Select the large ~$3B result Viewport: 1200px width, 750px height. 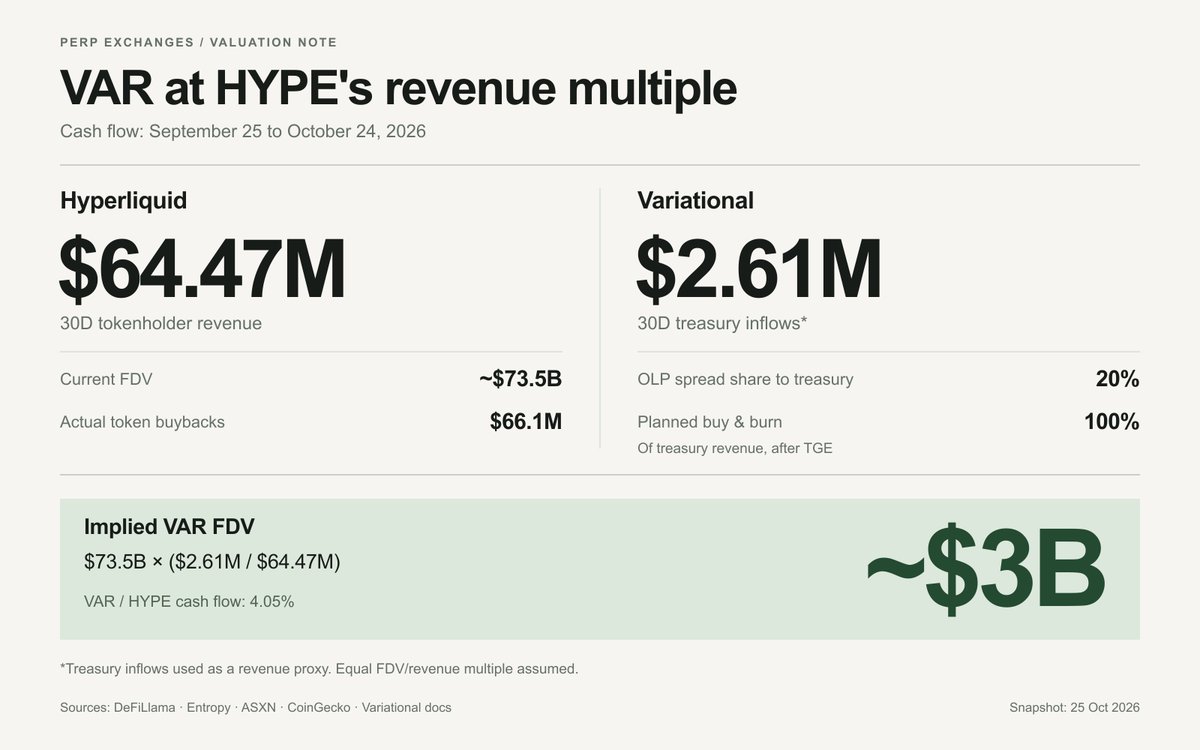985,568
